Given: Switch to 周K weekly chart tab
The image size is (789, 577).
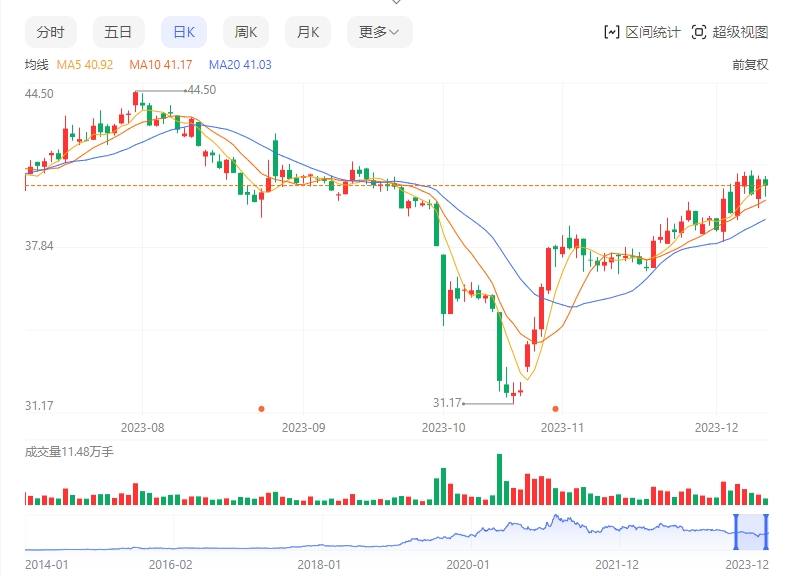Looking at the screenshot, I should tap(245, 32).
